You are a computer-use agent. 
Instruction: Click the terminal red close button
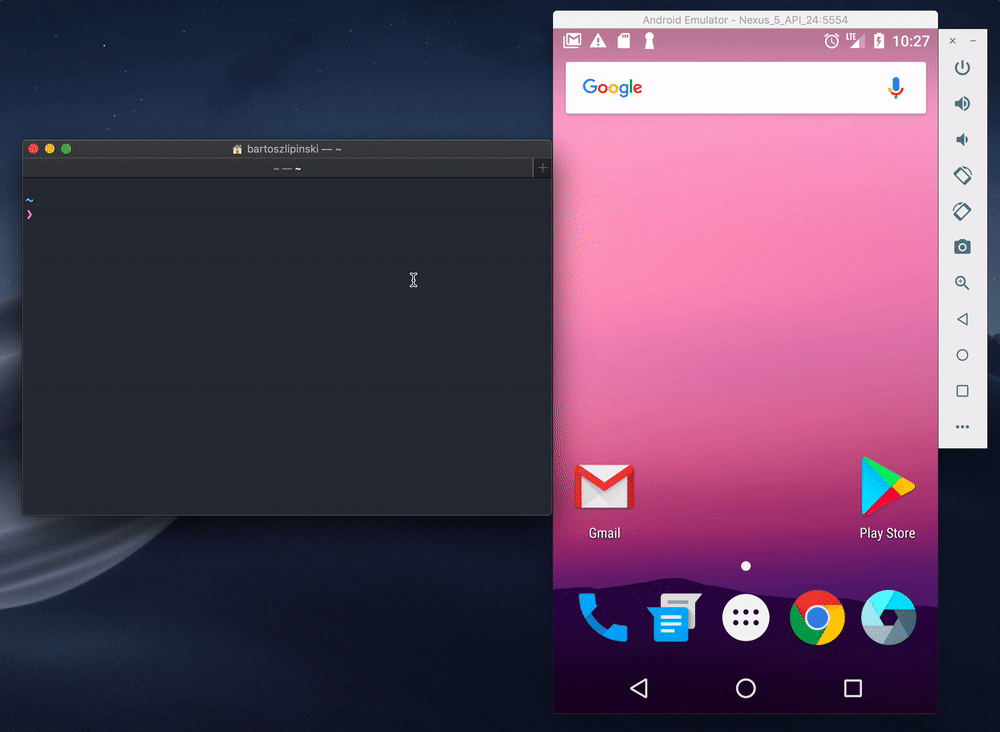[x=33, y=149]
